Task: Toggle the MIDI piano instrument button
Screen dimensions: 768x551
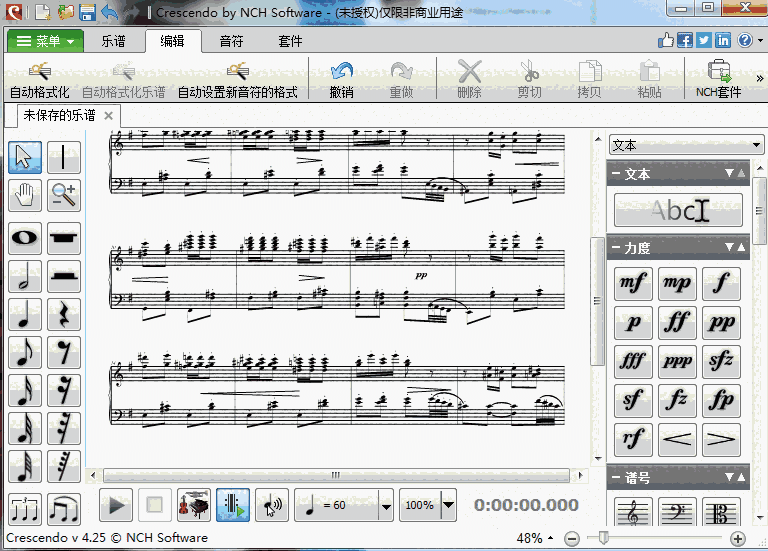Action: tap(193, 505)
